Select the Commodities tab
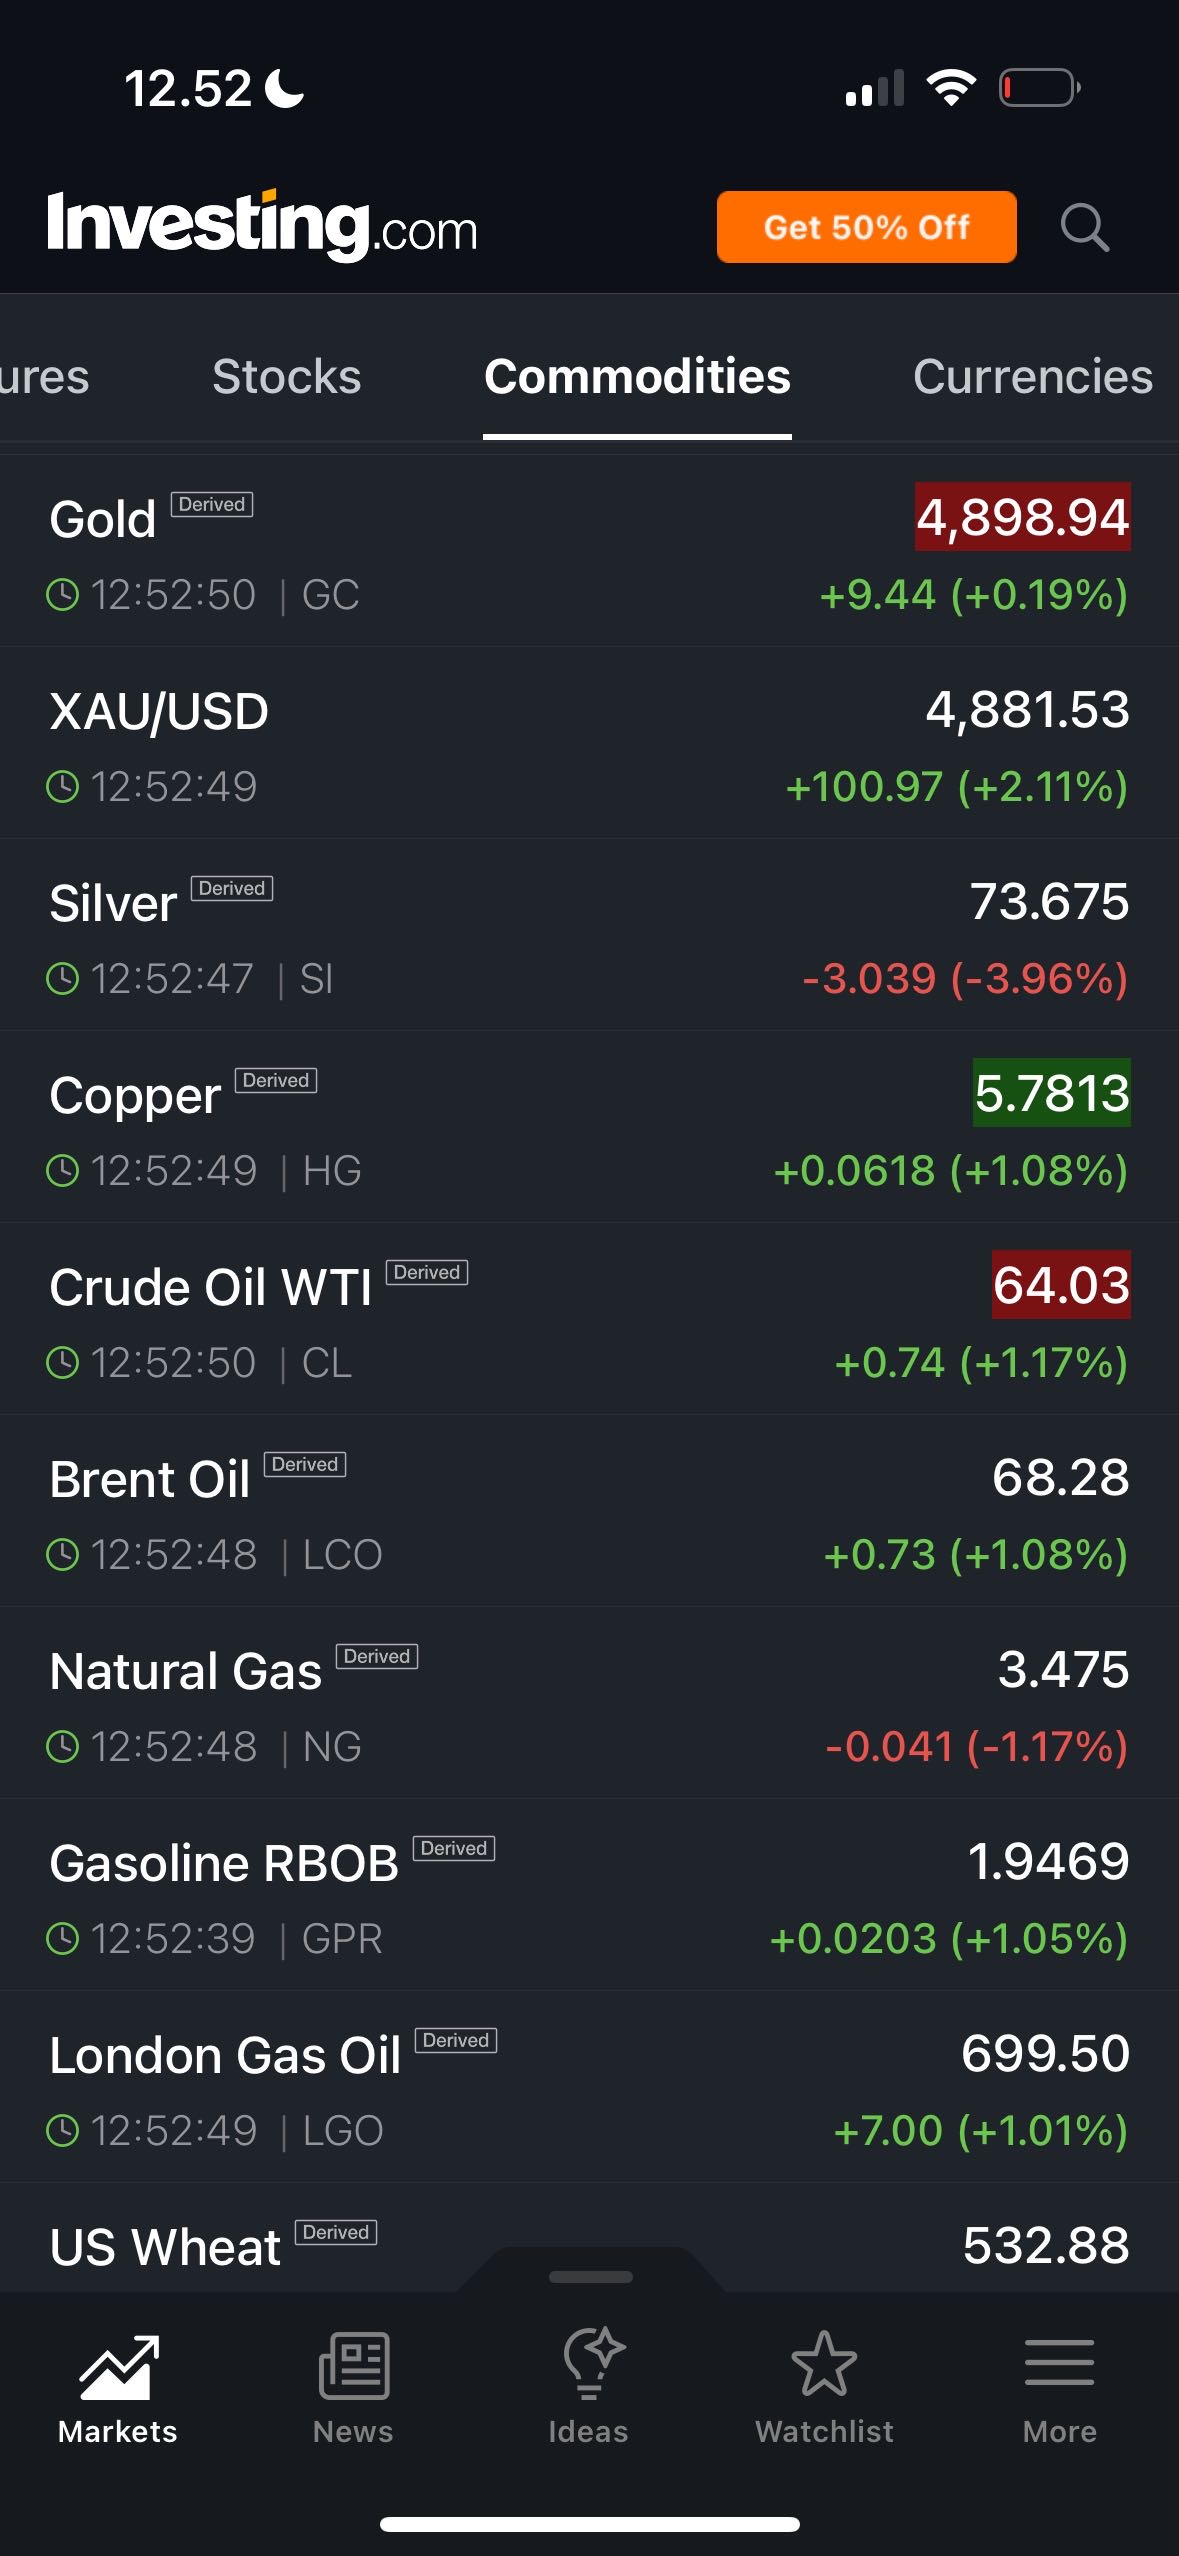 [637, 377]
